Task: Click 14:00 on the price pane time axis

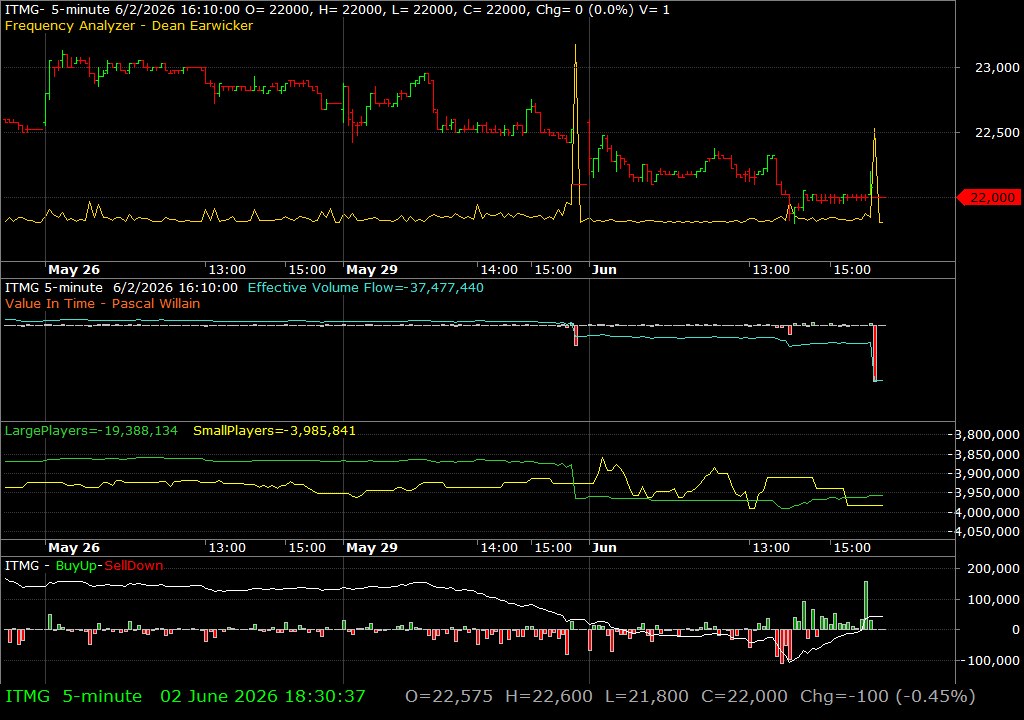Action: coord(499,270)
